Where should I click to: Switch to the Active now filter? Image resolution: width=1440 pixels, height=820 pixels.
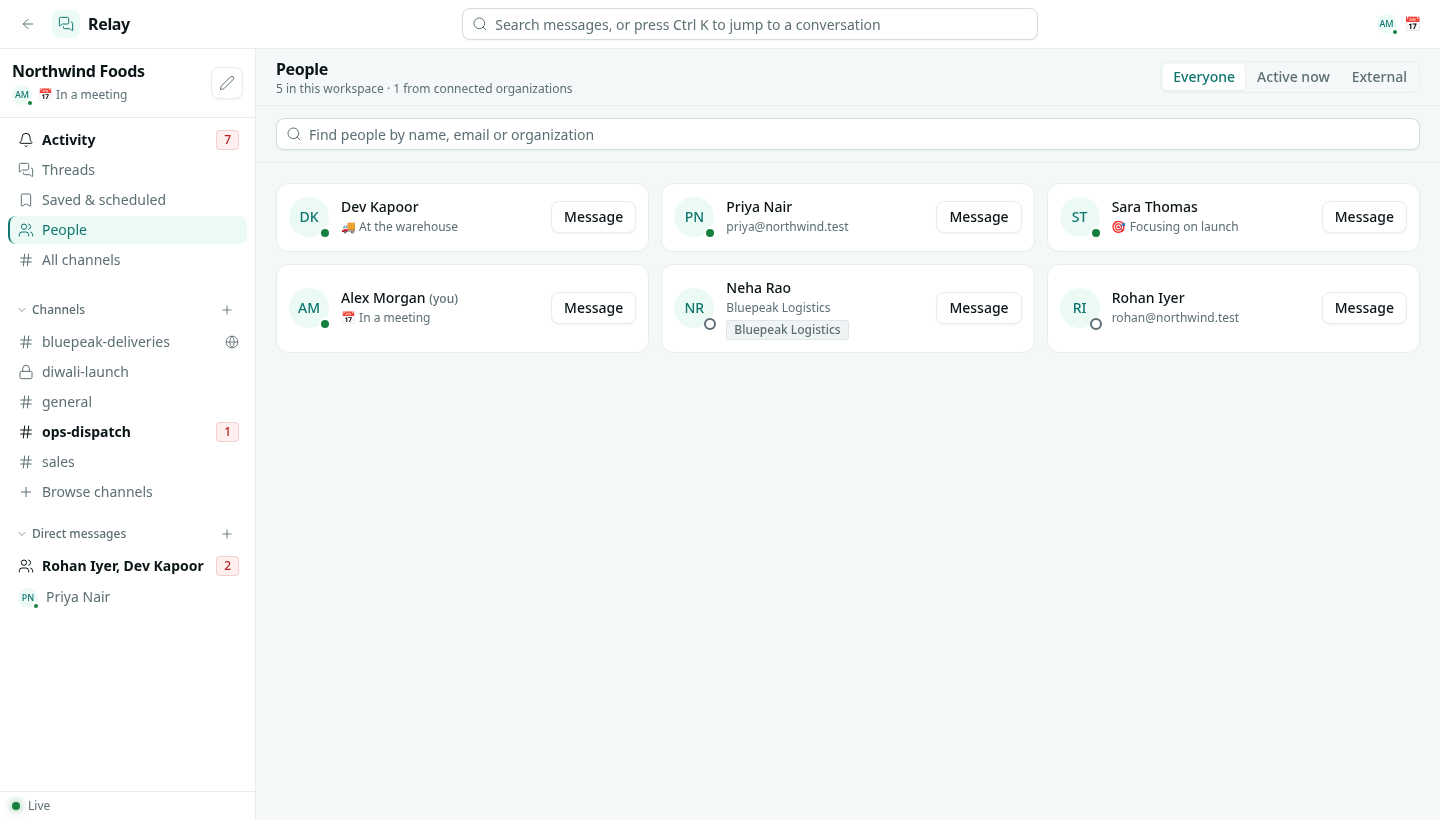pos(1293,77)
